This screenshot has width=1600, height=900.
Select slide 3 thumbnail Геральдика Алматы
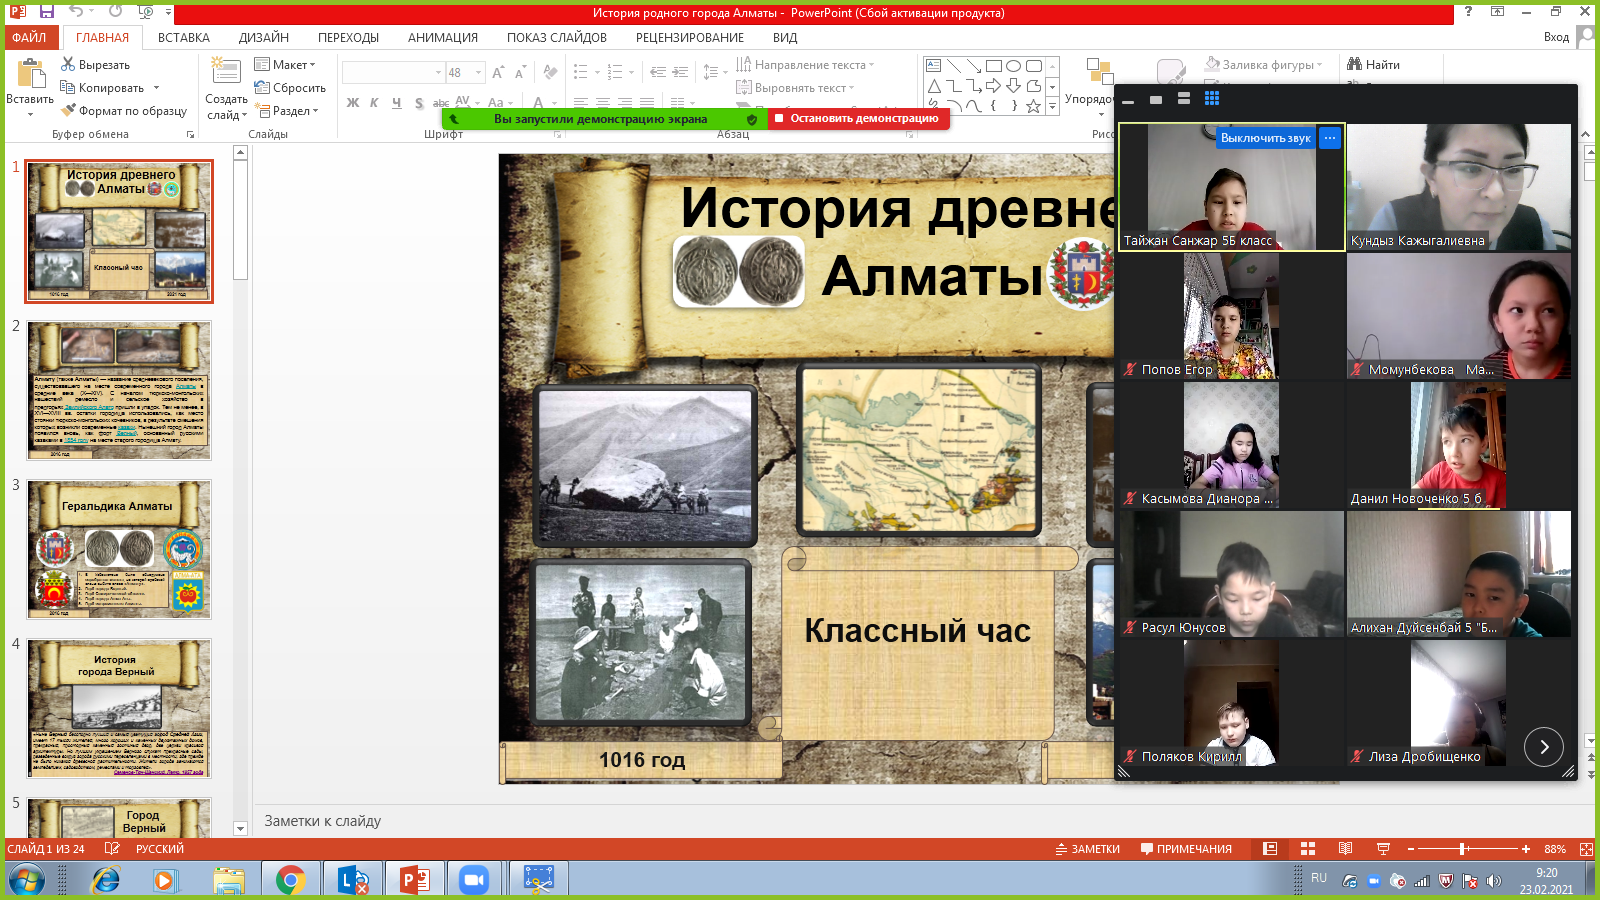(119, 550)
